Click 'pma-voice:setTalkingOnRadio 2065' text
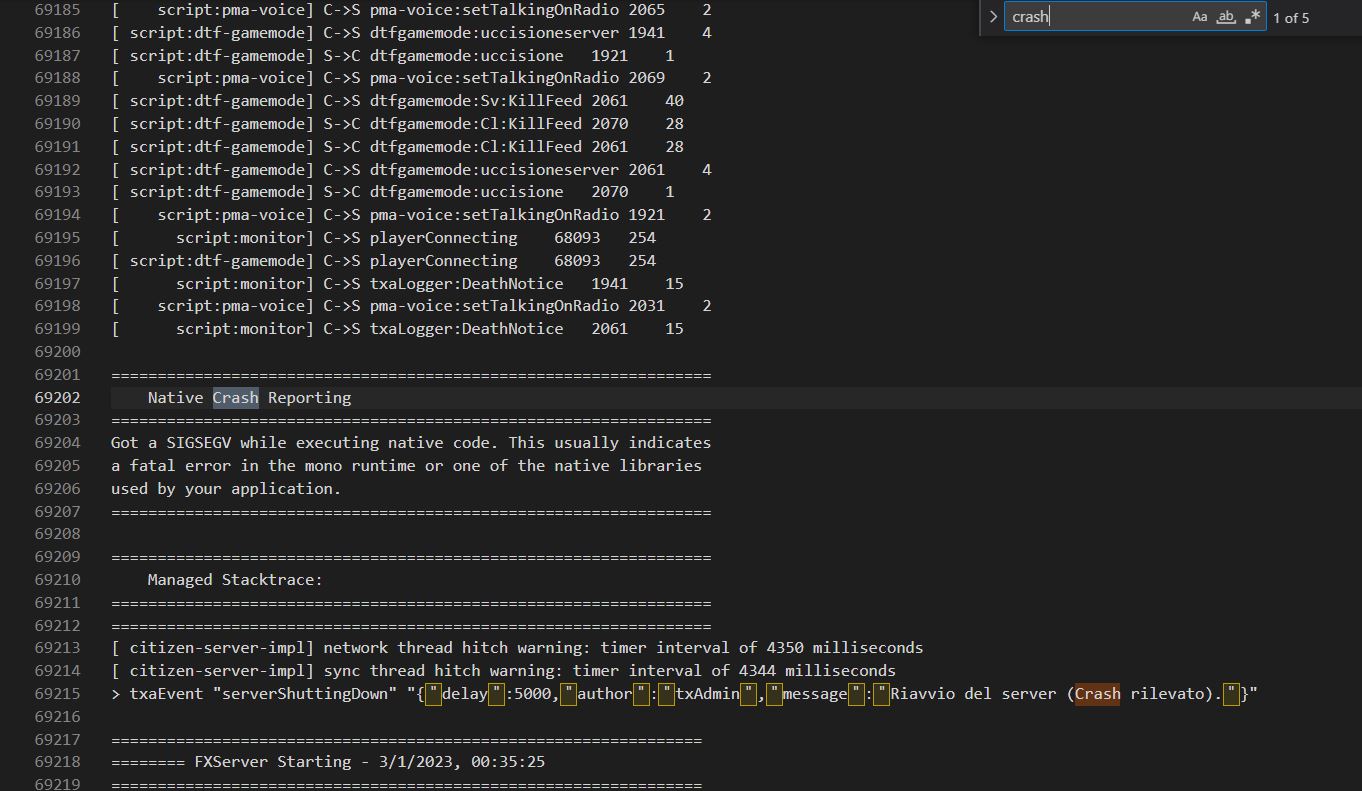The height and width of the screenshot is (791, 1362). 517,10
